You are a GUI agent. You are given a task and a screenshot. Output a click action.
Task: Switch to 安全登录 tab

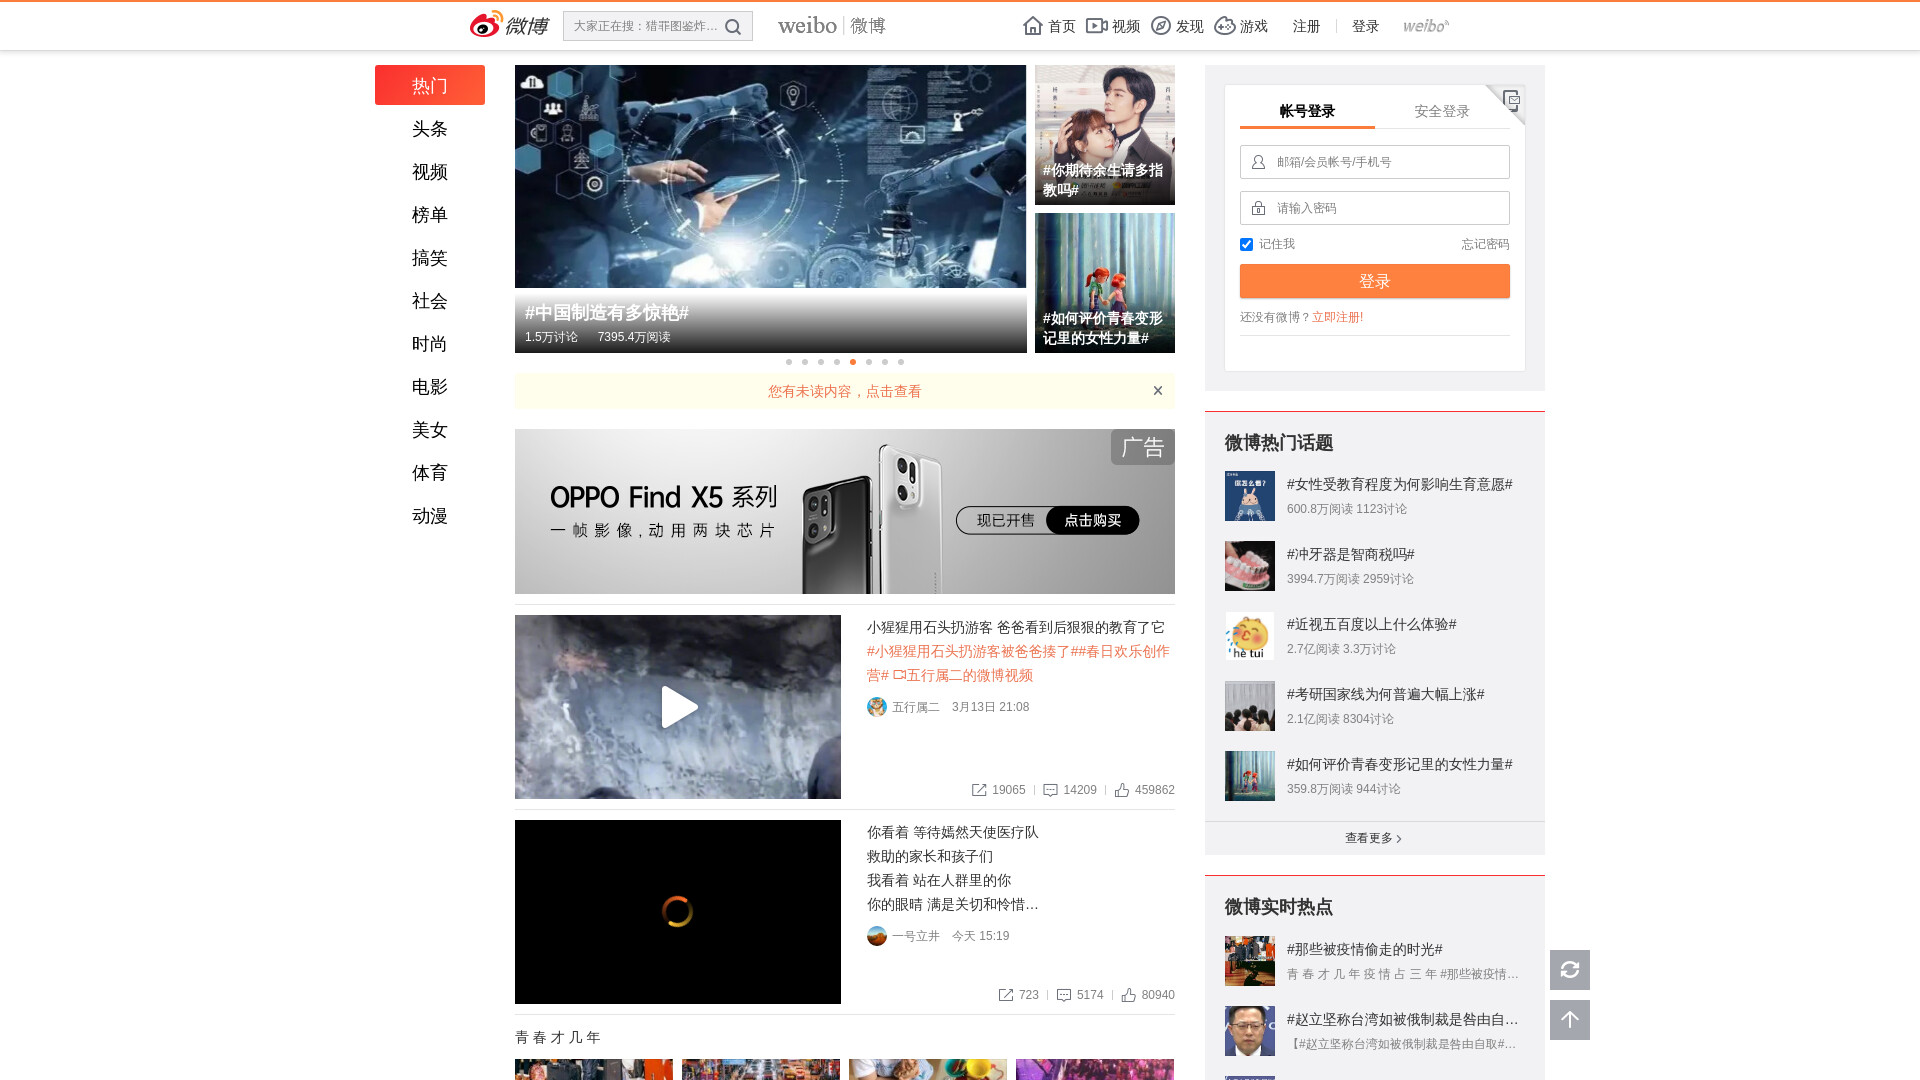click(1442, 111)
